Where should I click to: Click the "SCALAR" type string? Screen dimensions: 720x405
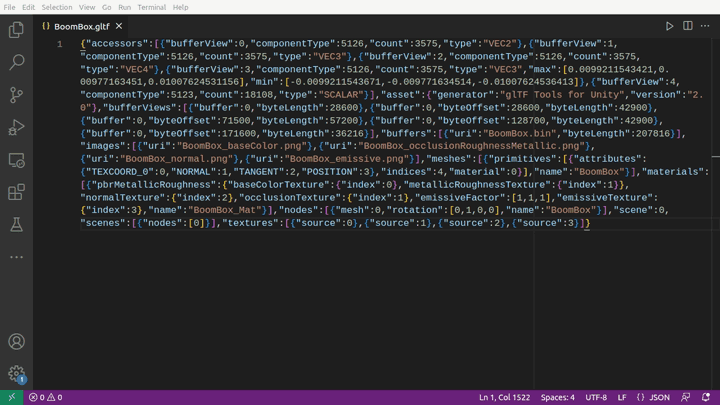coord(341,95)
